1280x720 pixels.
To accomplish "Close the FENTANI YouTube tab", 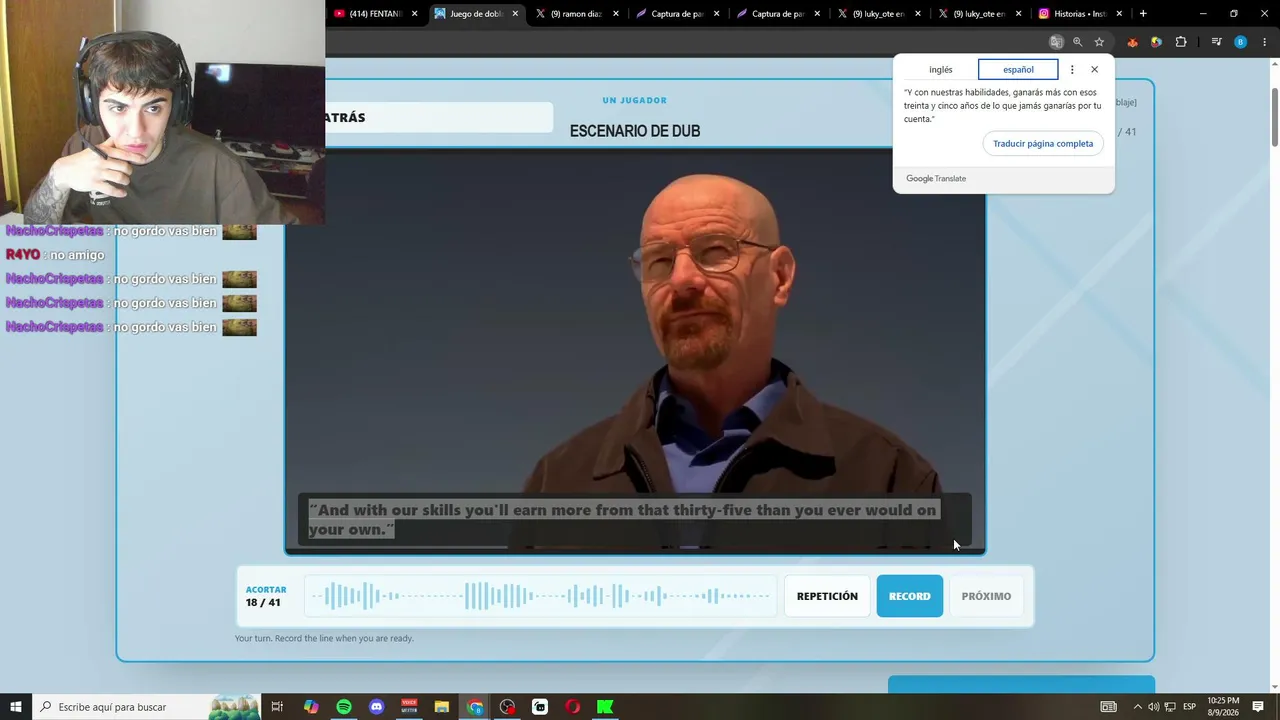I will pyautogui.click(x=414, y=14).
